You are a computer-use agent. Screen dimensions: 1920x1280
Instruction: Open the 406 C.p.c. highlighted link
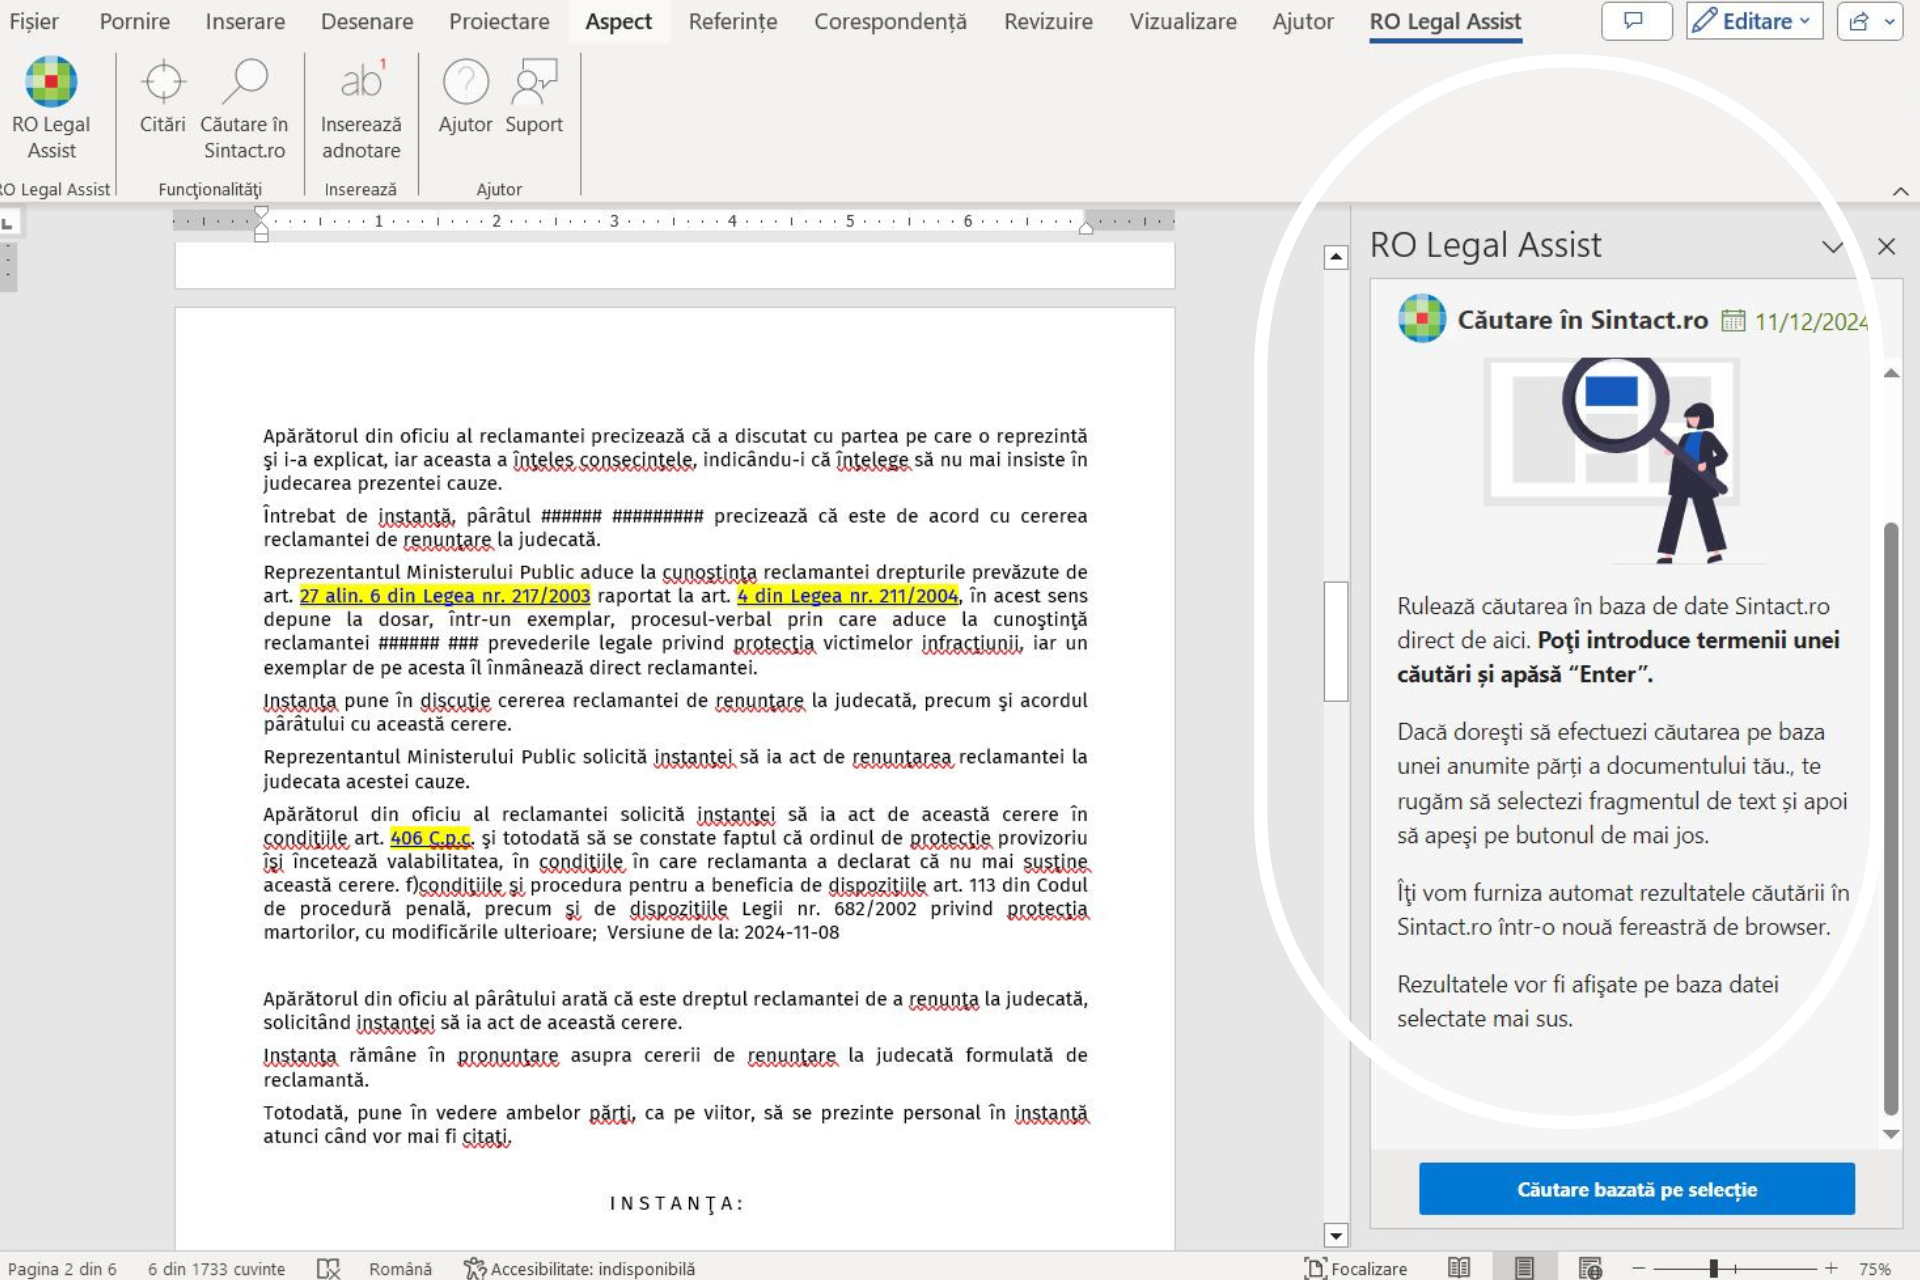pyautogui.click(x=430, y=838)
